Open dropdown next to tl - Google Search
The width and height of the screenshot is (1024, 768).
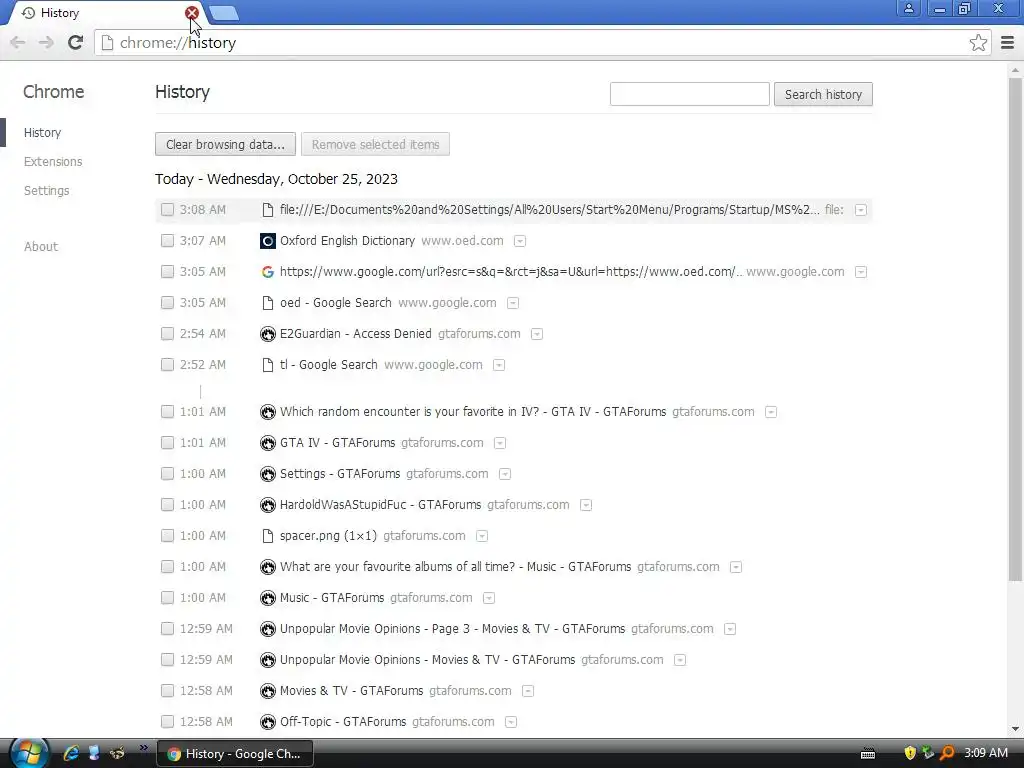499,366
